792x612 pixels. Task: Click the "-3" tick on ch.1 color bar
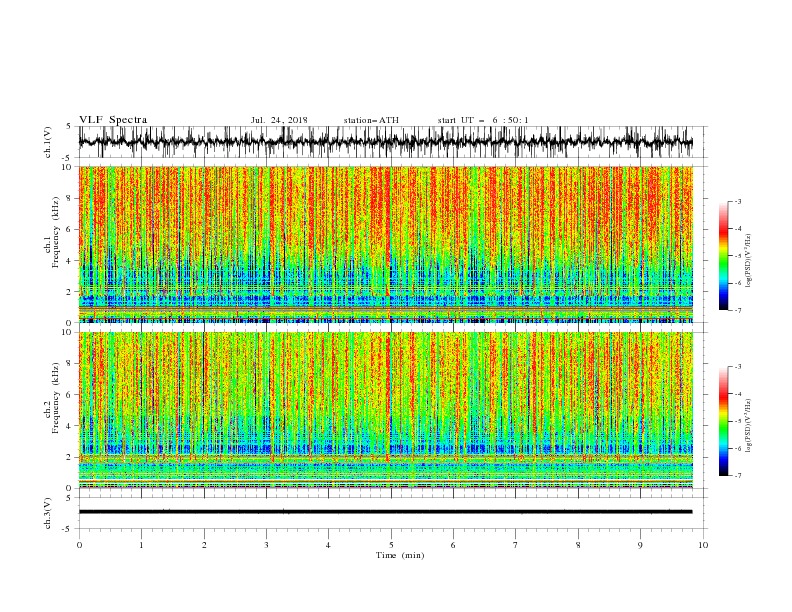click(x=738, y=201)
